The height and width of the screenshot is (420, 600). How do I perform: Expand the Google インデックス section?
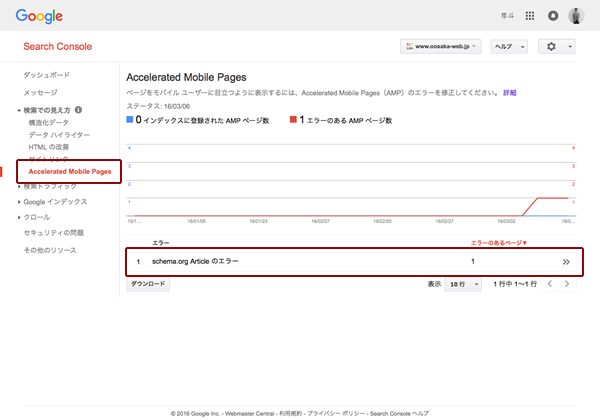click(x=19, y=202)
